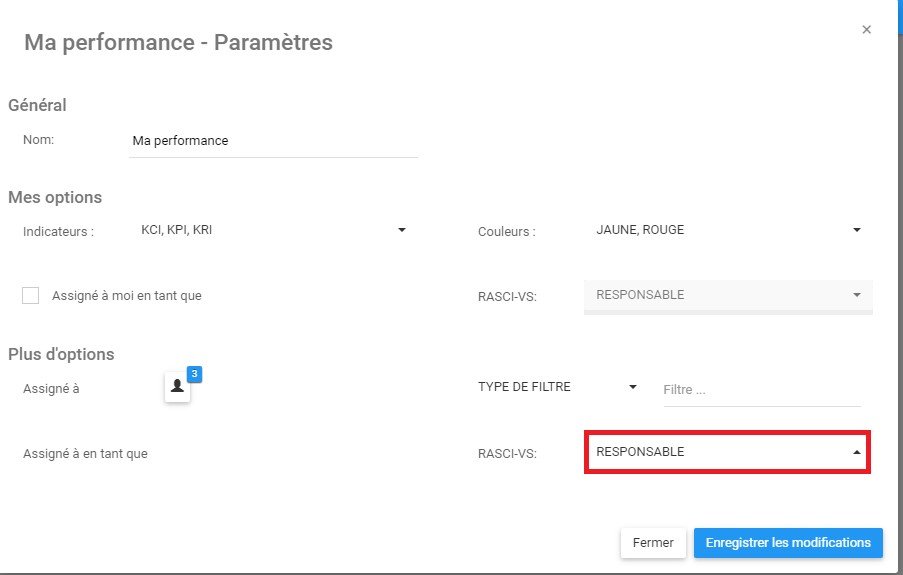
Task: Click the Général section heading
Action: point(37,105)
